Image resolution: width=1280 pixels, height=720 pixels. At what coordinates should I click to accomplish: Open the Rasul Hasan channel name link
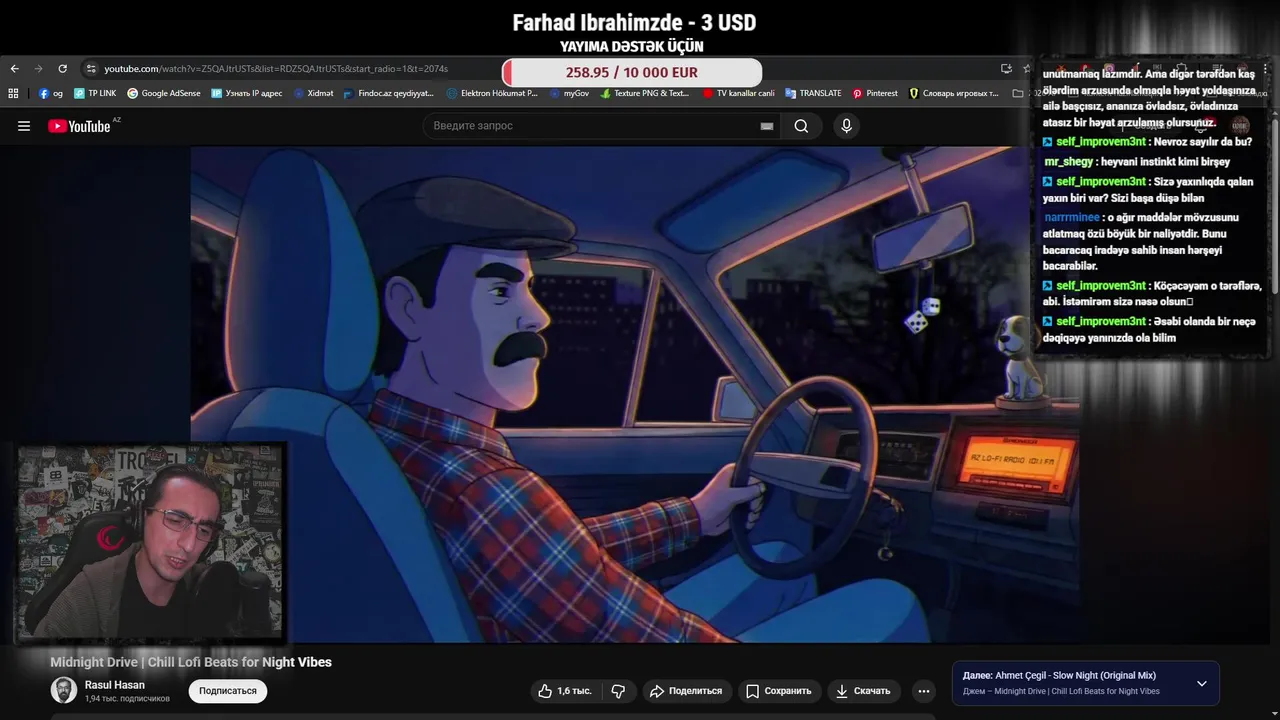[x=115, y=685]
